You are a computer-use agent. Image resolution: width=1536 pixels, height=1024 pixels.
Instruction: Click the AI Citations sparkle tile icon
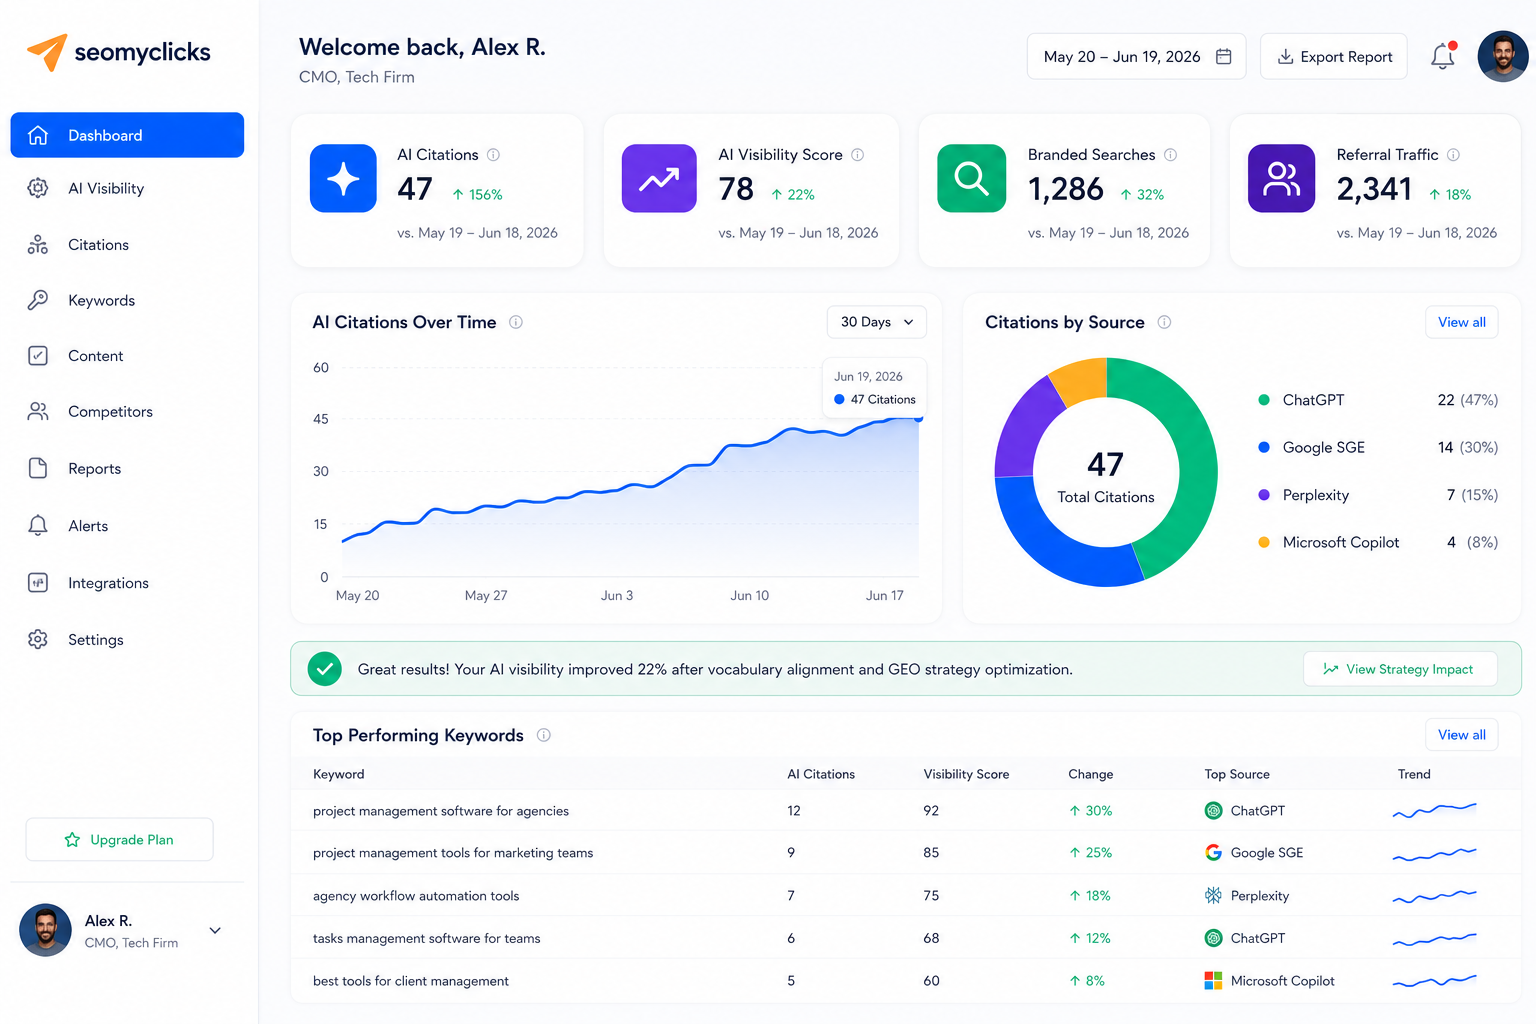tap(343, 178)
